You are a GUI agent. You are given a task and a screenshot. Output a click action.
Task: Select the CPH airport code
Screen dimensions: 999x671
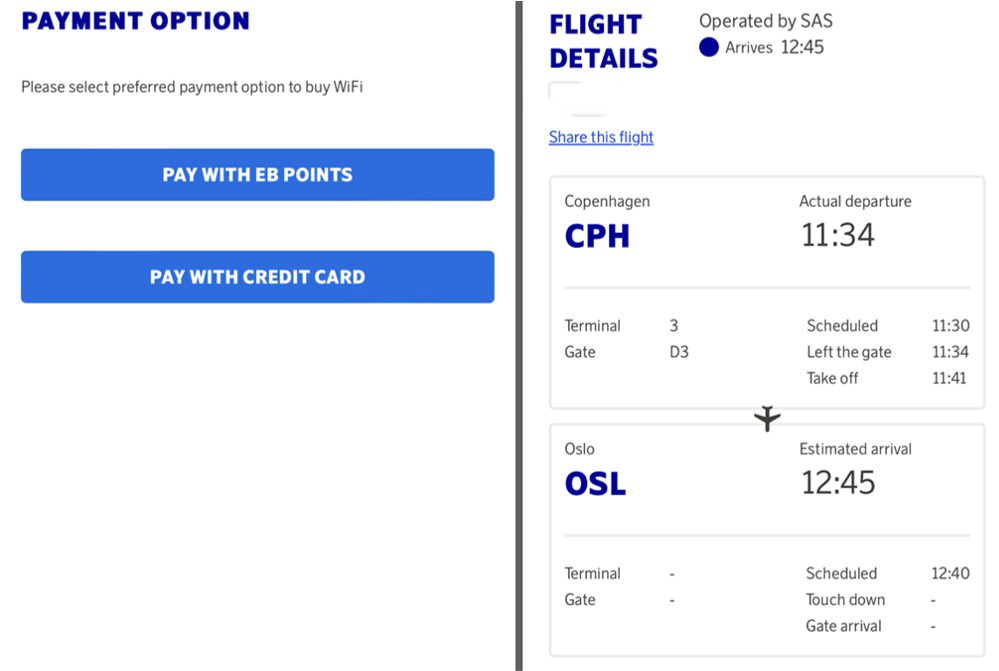[597, 236]
